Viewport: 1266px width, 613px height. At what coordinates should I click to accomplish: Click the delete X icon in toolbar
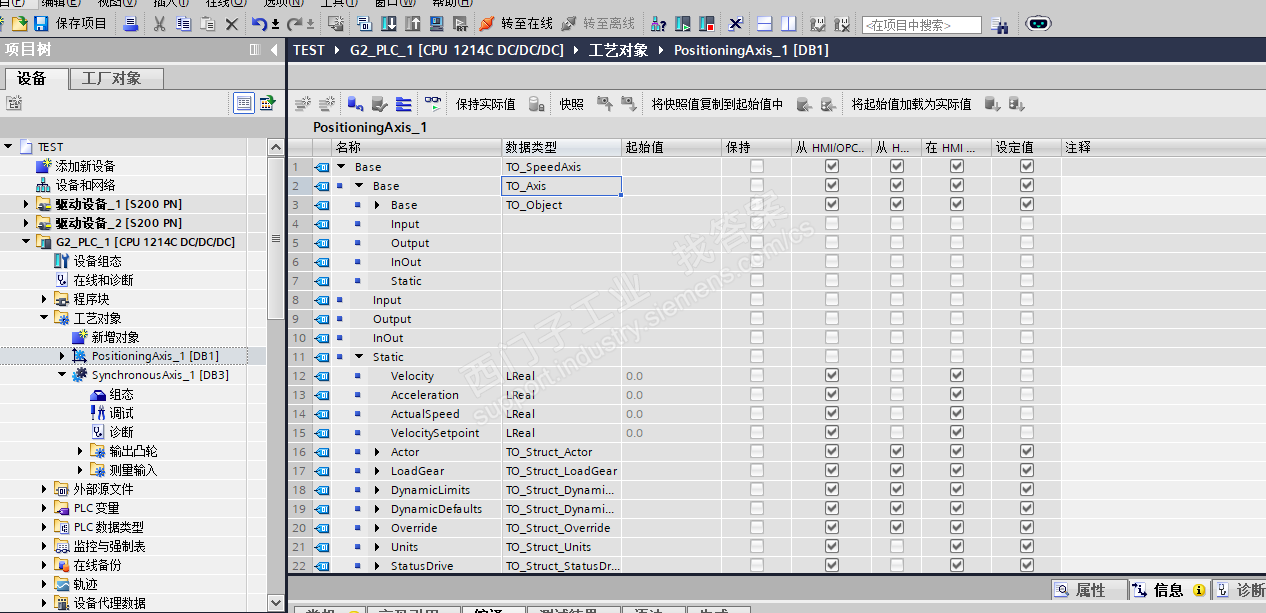(x=232, y=23)
